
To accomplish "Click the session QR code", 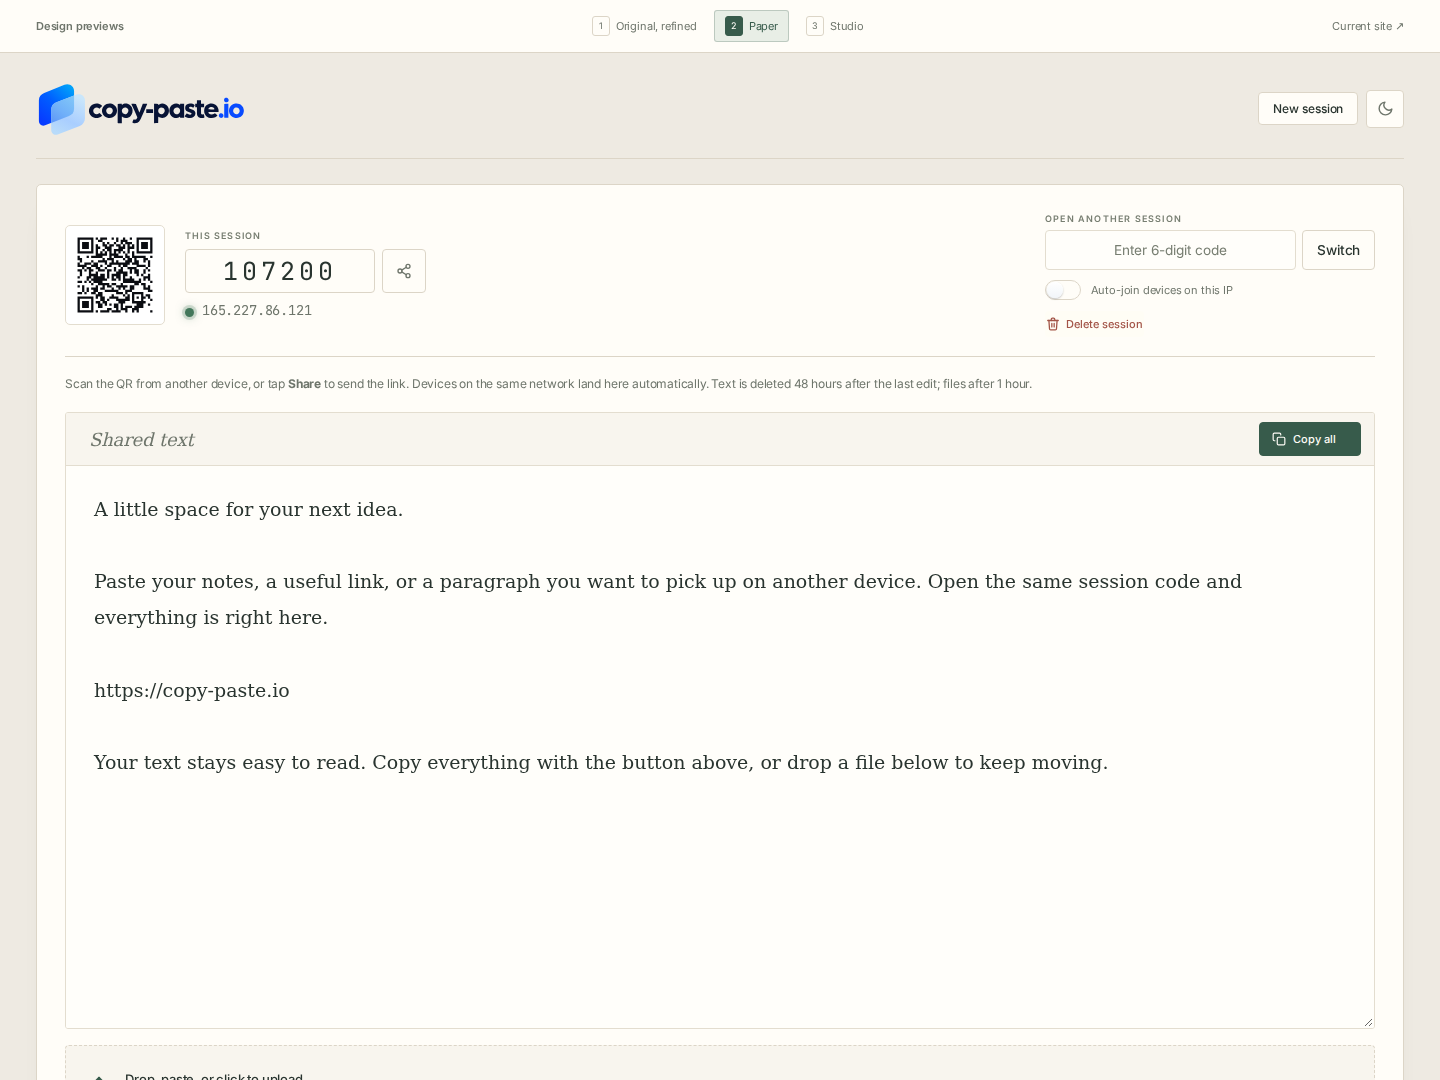I will coord(115,275).
